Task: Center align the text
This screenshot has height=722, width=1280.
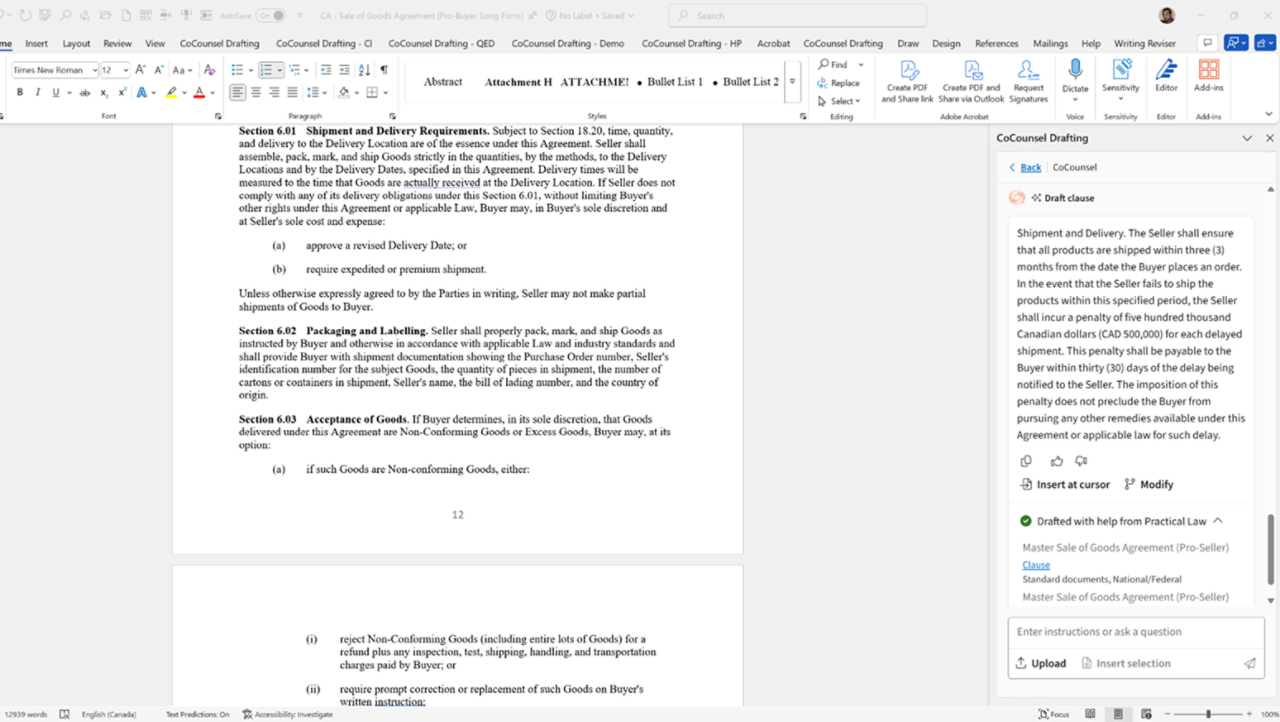Action: [x=256, y=92]
